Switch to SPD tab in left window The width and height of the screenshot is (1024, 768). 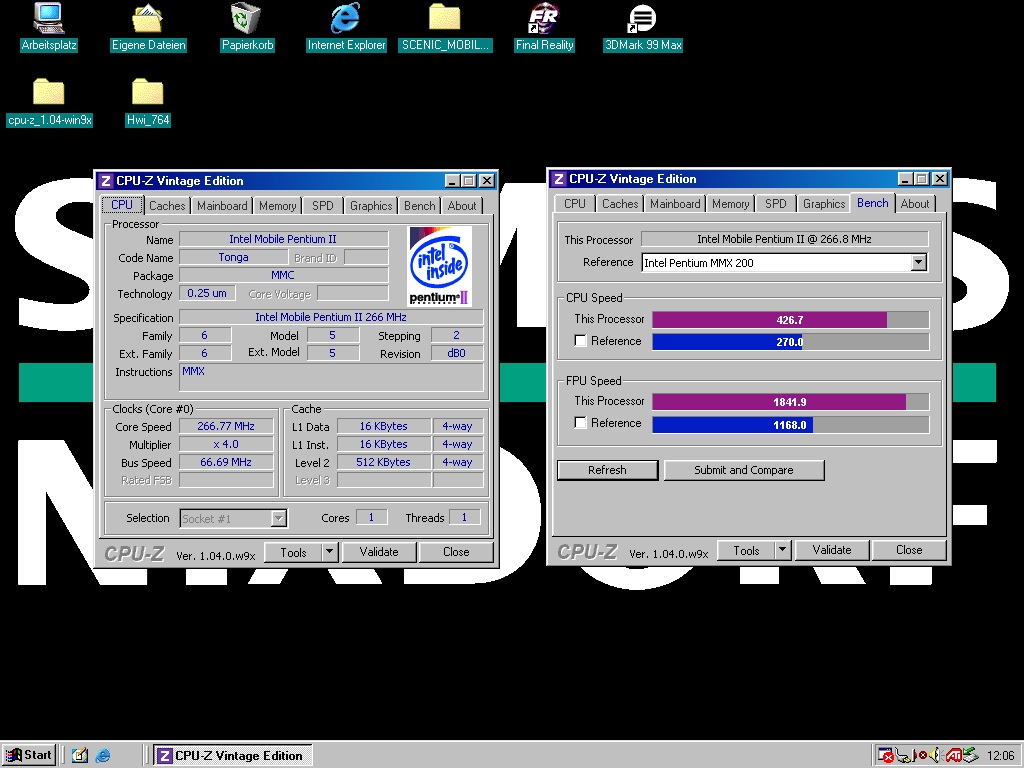click(323, 206)
